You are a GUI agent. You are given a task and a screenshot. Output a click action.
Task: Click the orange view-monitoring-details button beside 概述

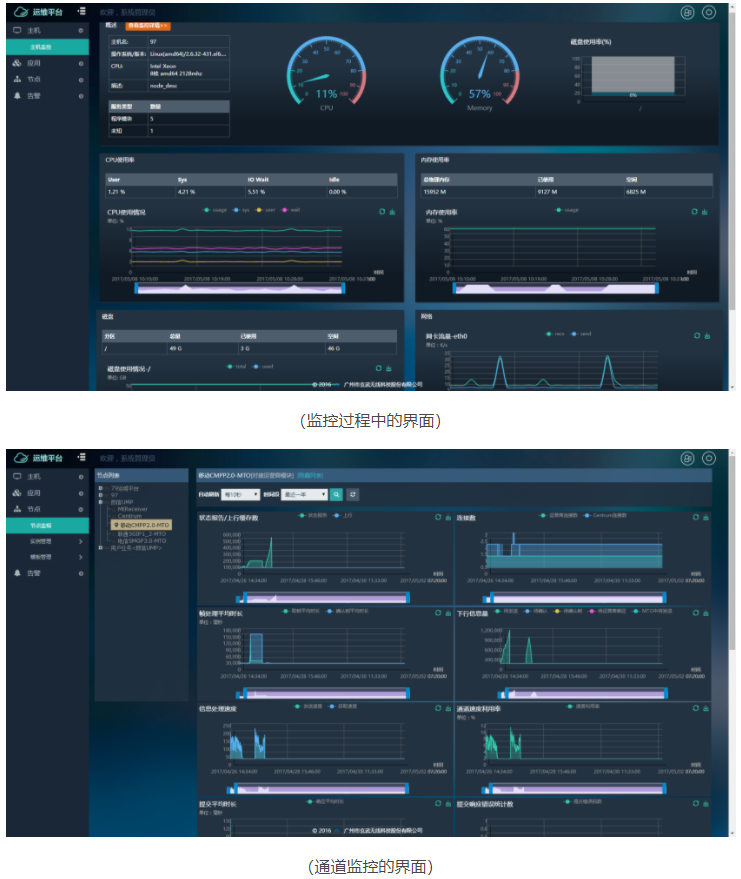point(147,25)
